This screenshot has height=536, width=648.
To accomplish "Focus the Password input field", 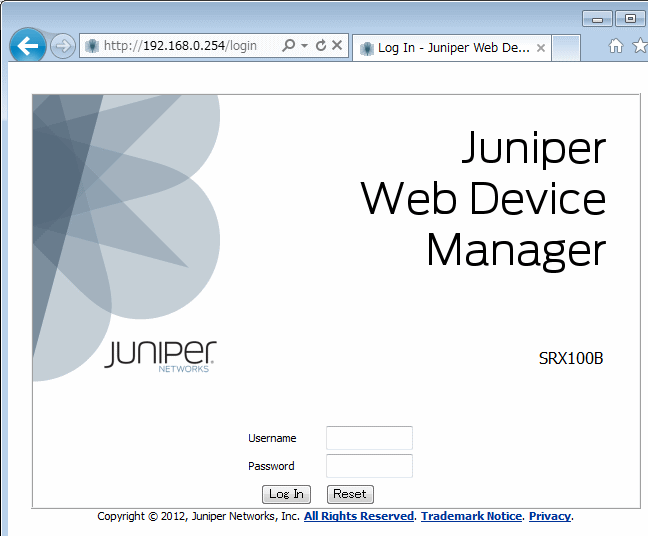I will pos(369,466).
